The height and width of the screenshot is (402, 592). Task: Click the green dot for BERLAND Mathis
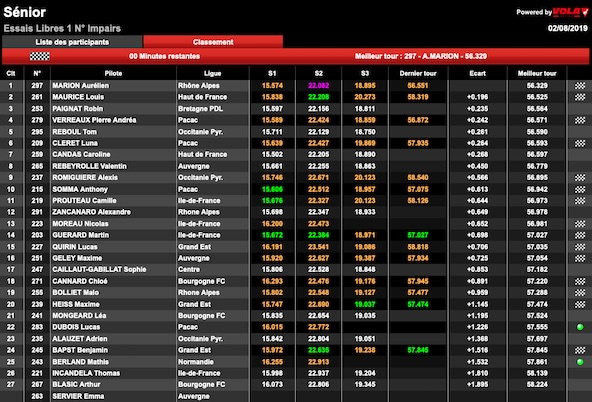580,362
